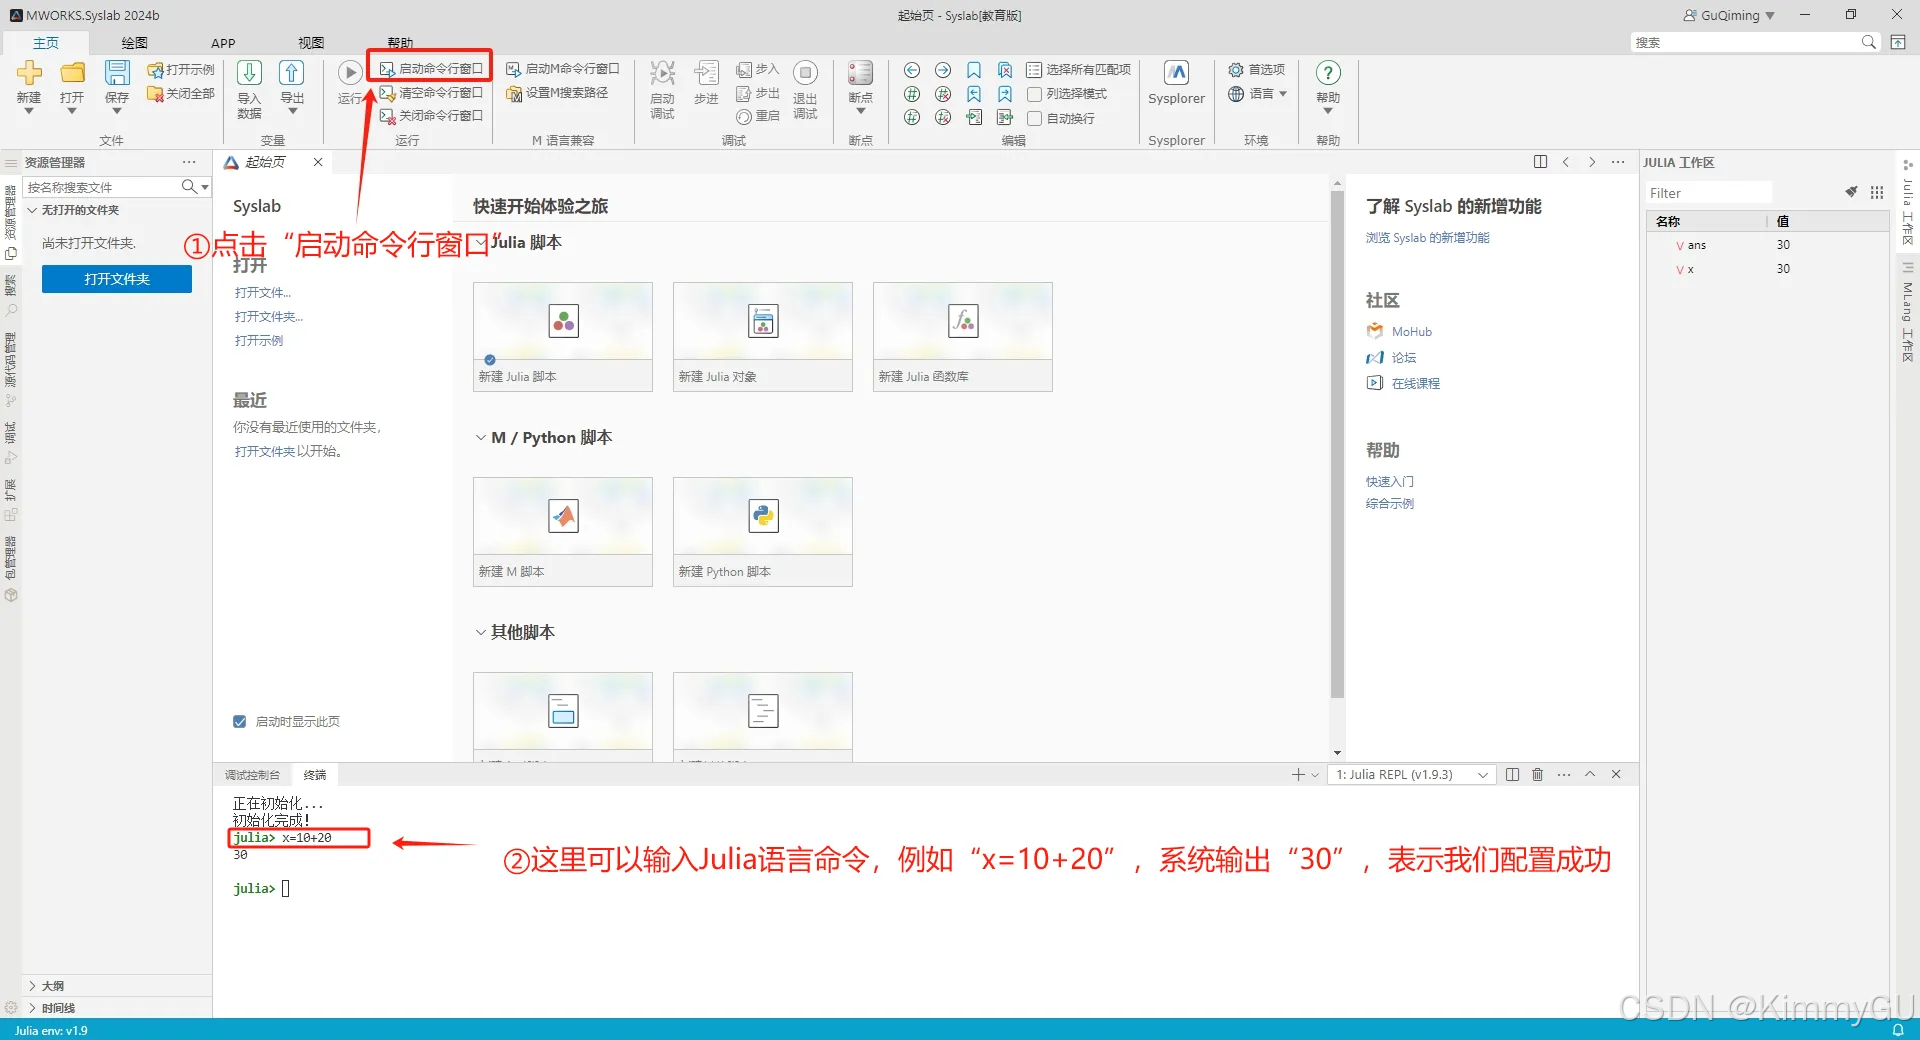Click the 重启 (Restart) debug icon

[744, 117]
